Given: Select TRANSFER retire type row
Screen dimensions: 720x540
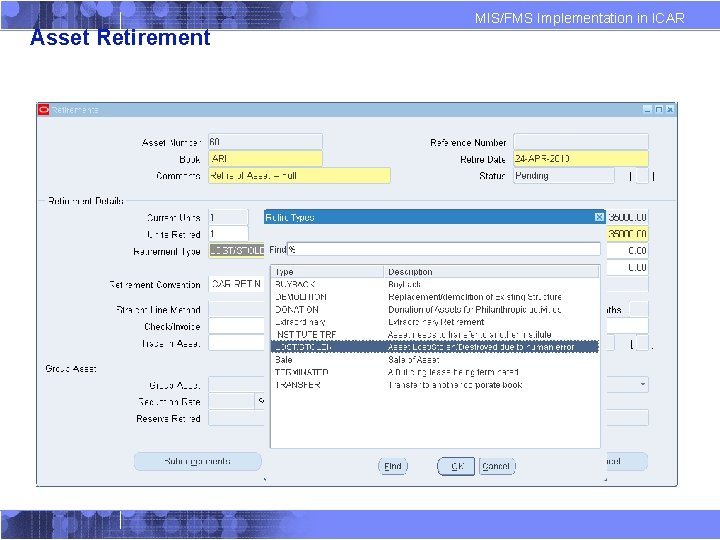Looking at the screenshot, I should [x=434, y=385].
